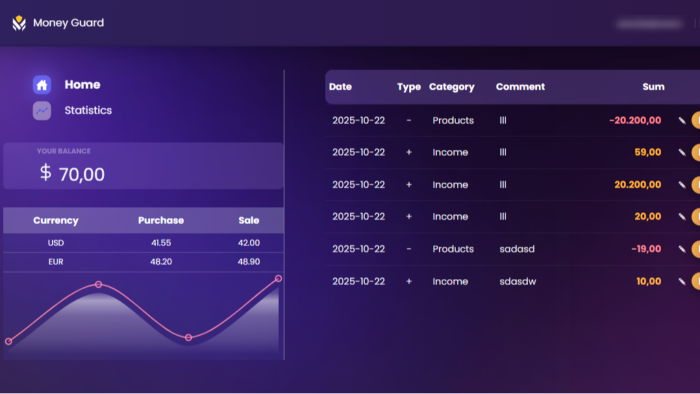
Task: Click the Type column header
Action: (409, 87)
